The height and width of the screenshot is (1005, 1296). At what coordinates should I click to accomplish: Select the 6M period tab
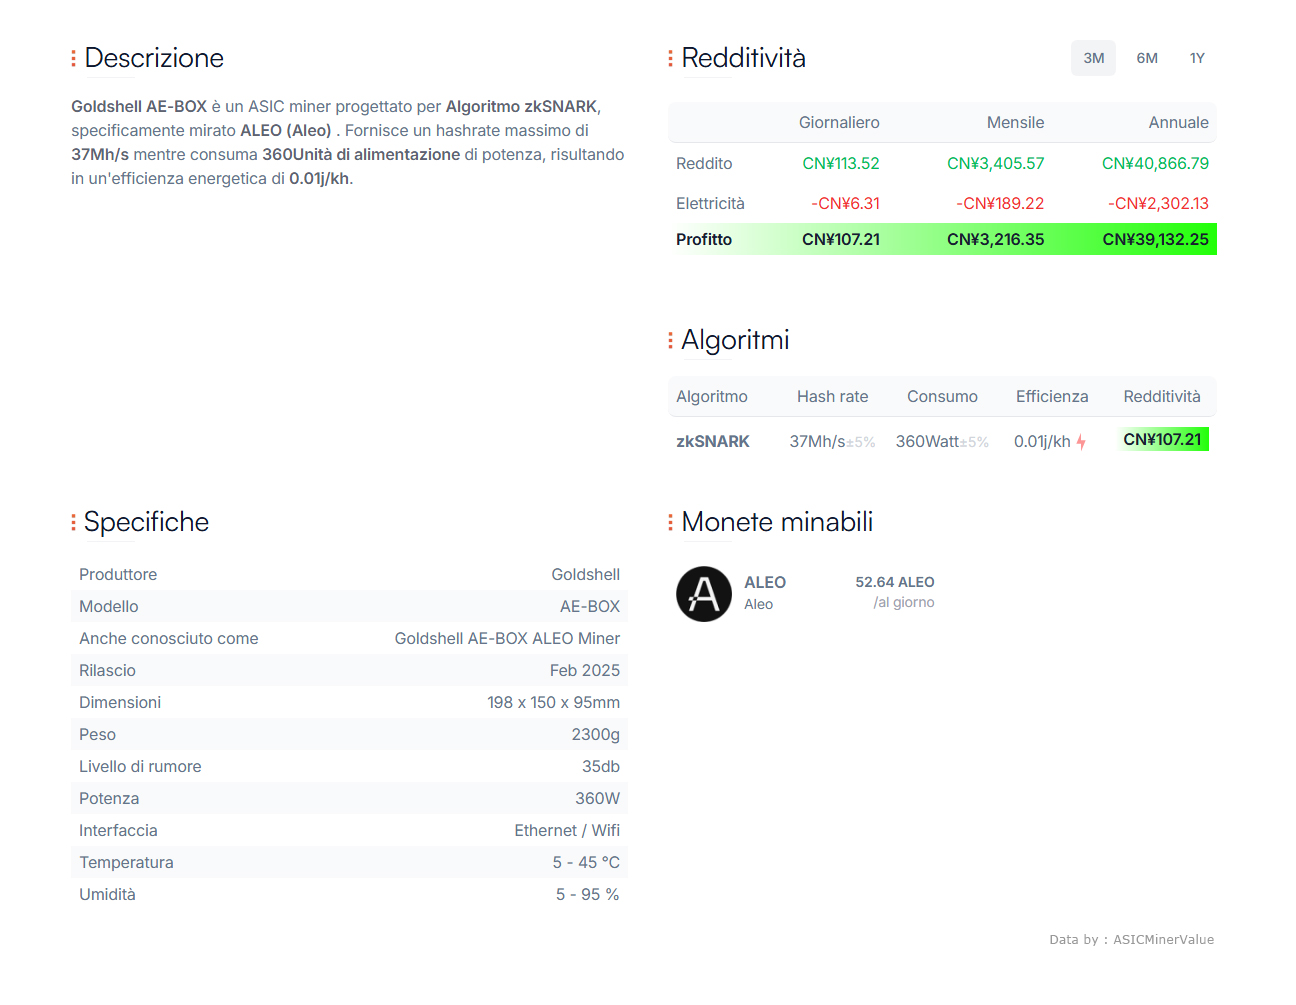(1147, 58)
